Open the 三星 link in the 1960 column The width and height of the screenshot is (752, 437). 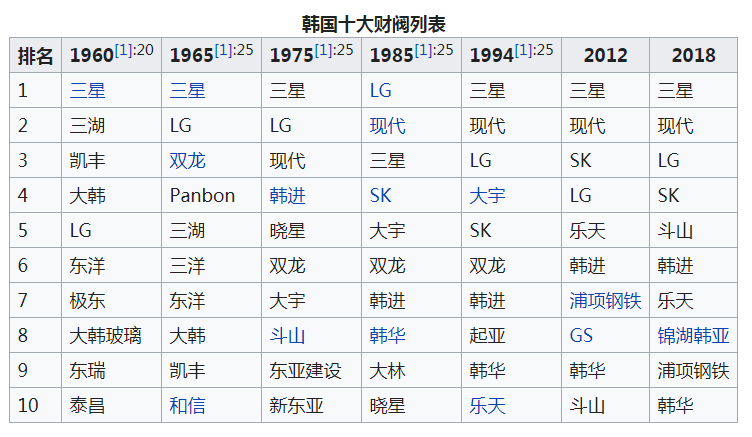87,91
